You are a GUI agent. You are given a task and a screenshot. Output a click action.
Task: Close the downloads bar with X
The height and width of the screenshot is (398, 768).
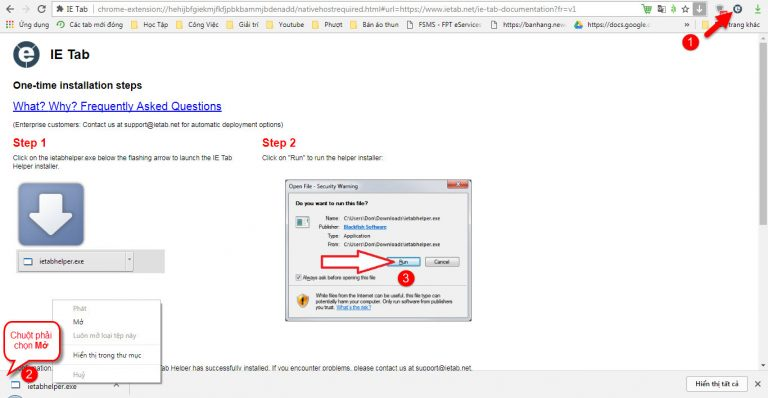(758, 384)
